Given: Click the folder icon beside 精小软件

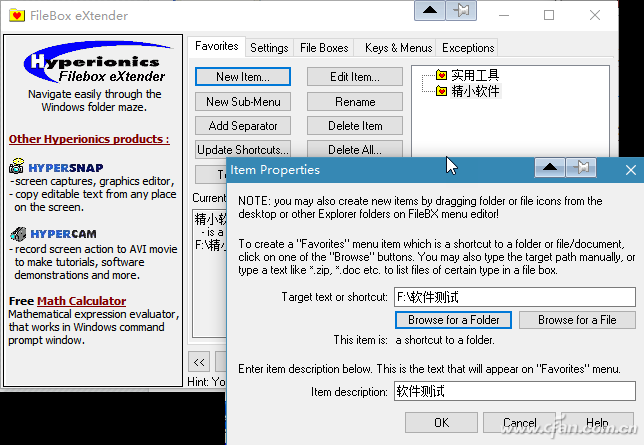Looking at the screenshot, I should coord(441,90).
